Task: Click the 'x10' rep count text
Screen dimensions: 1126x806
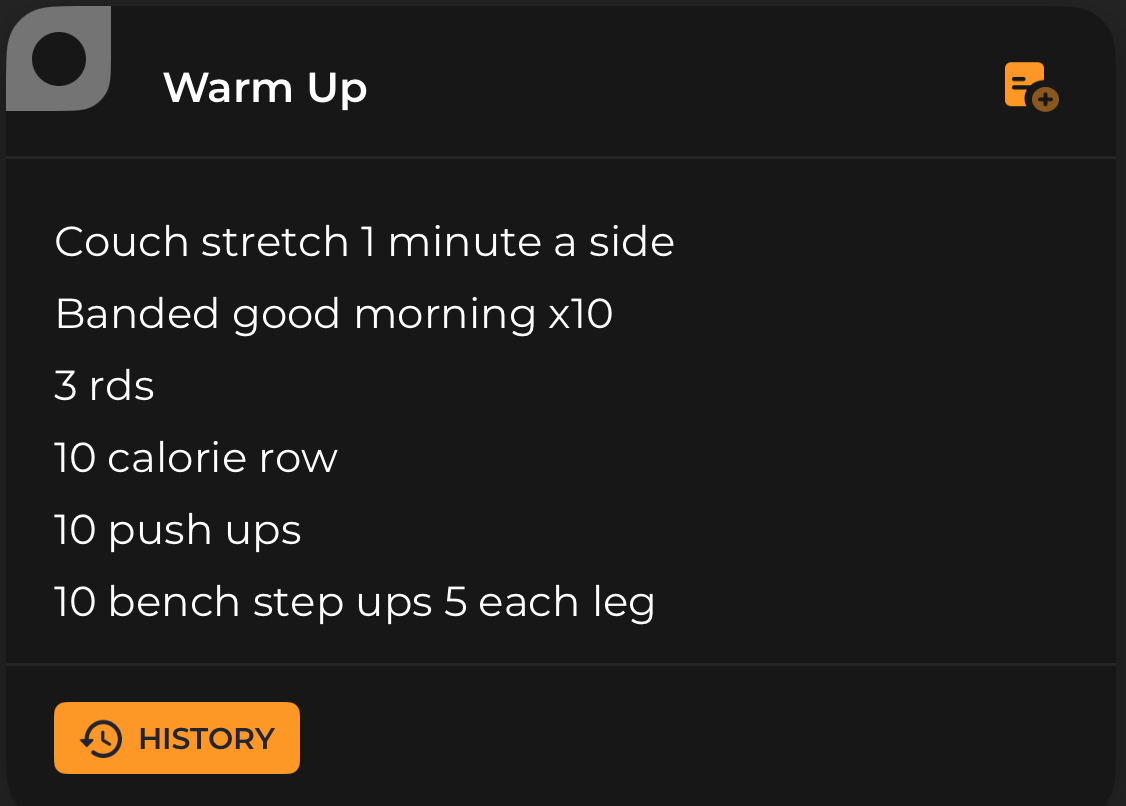Action: tap(580, 314)
